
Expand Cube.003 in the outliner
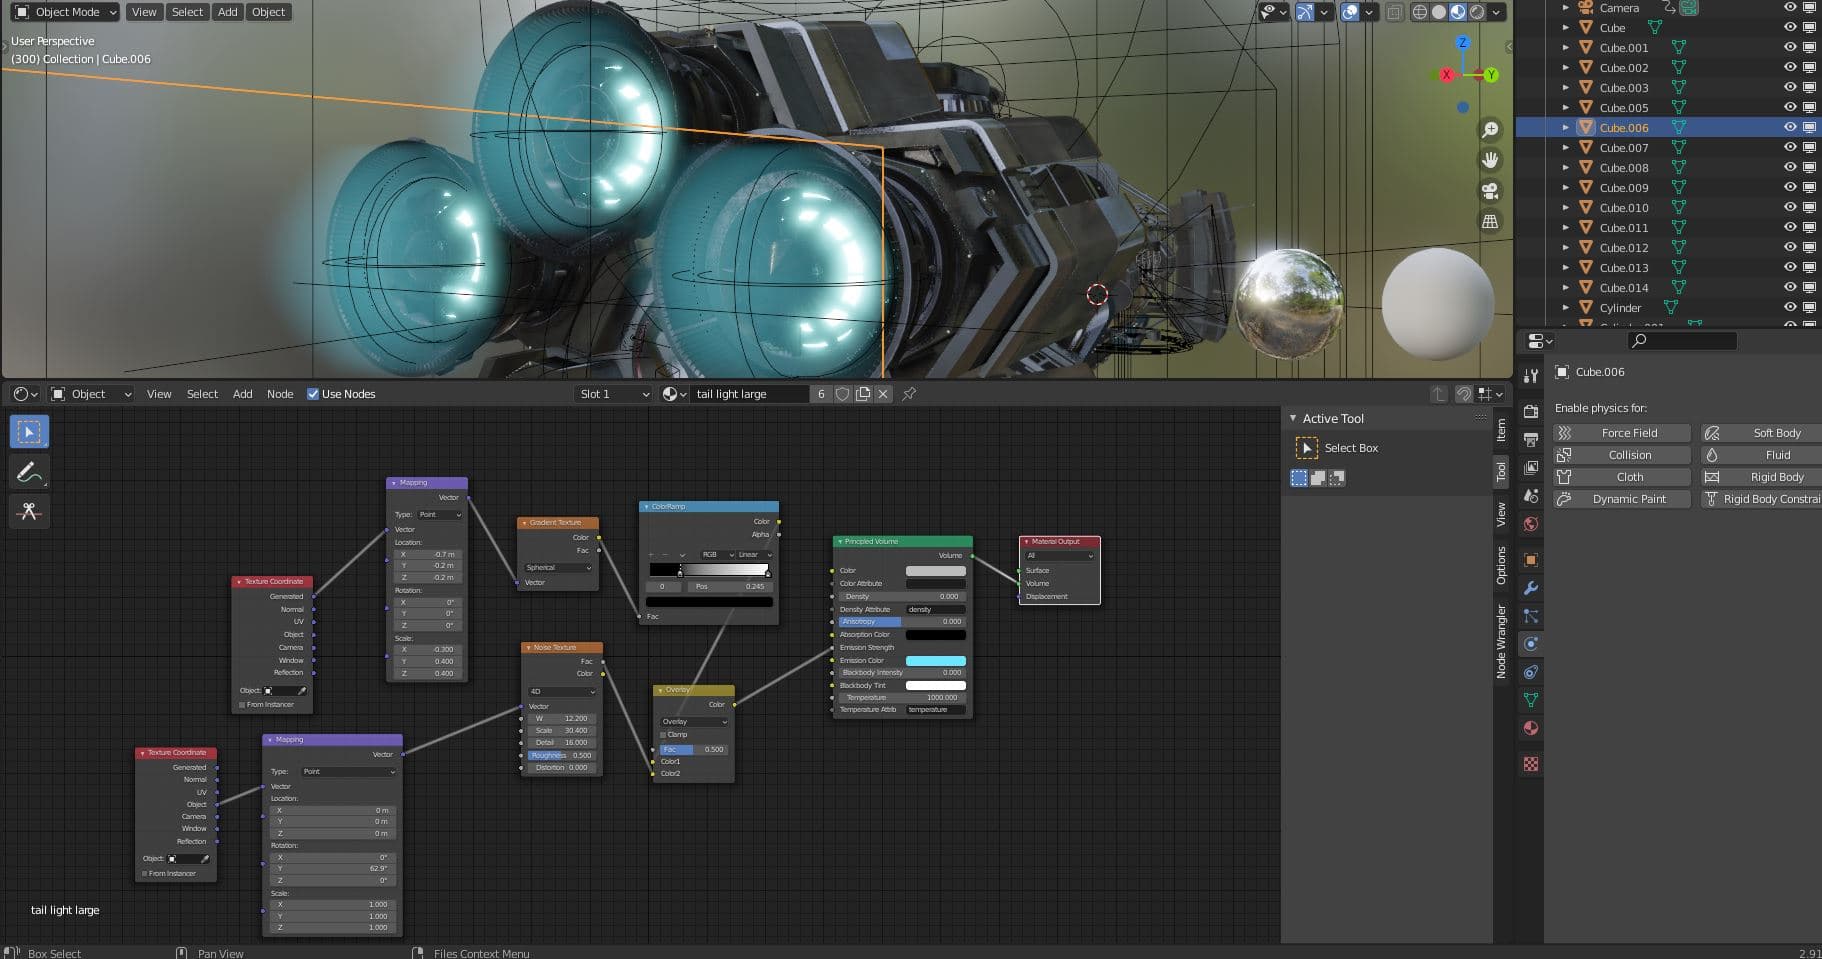[x=1566, y=88]
